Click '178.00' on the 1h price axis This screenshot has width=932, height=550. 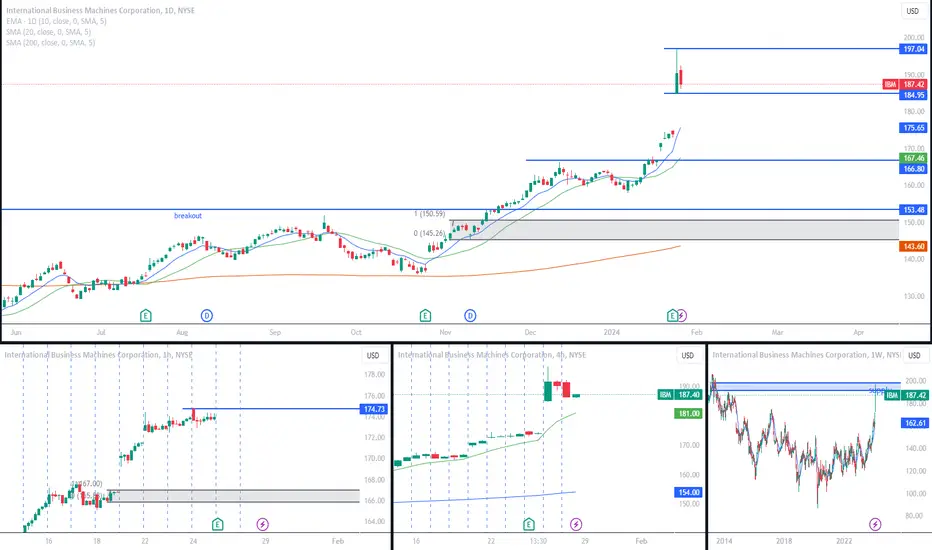[x=374, y=375]
